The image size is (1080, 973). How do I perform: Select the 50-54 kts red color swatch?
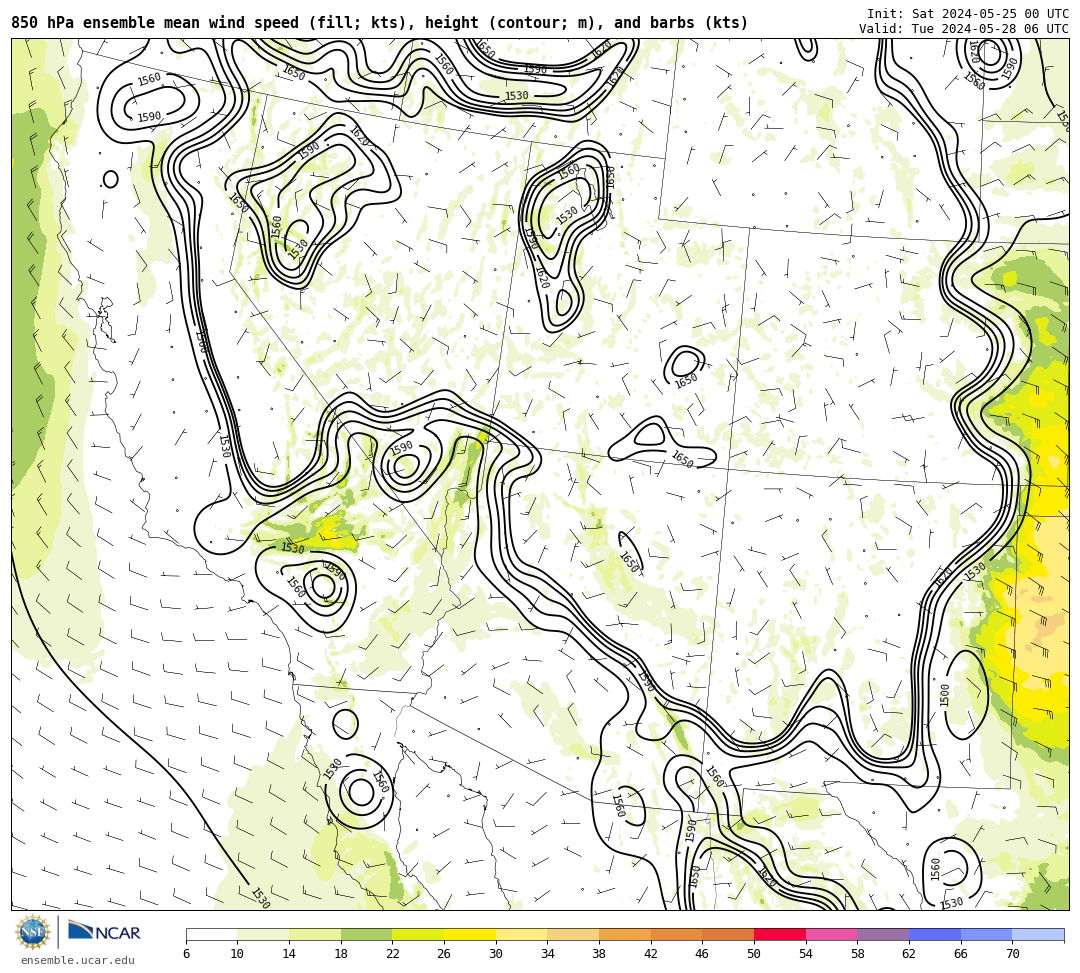780,934
